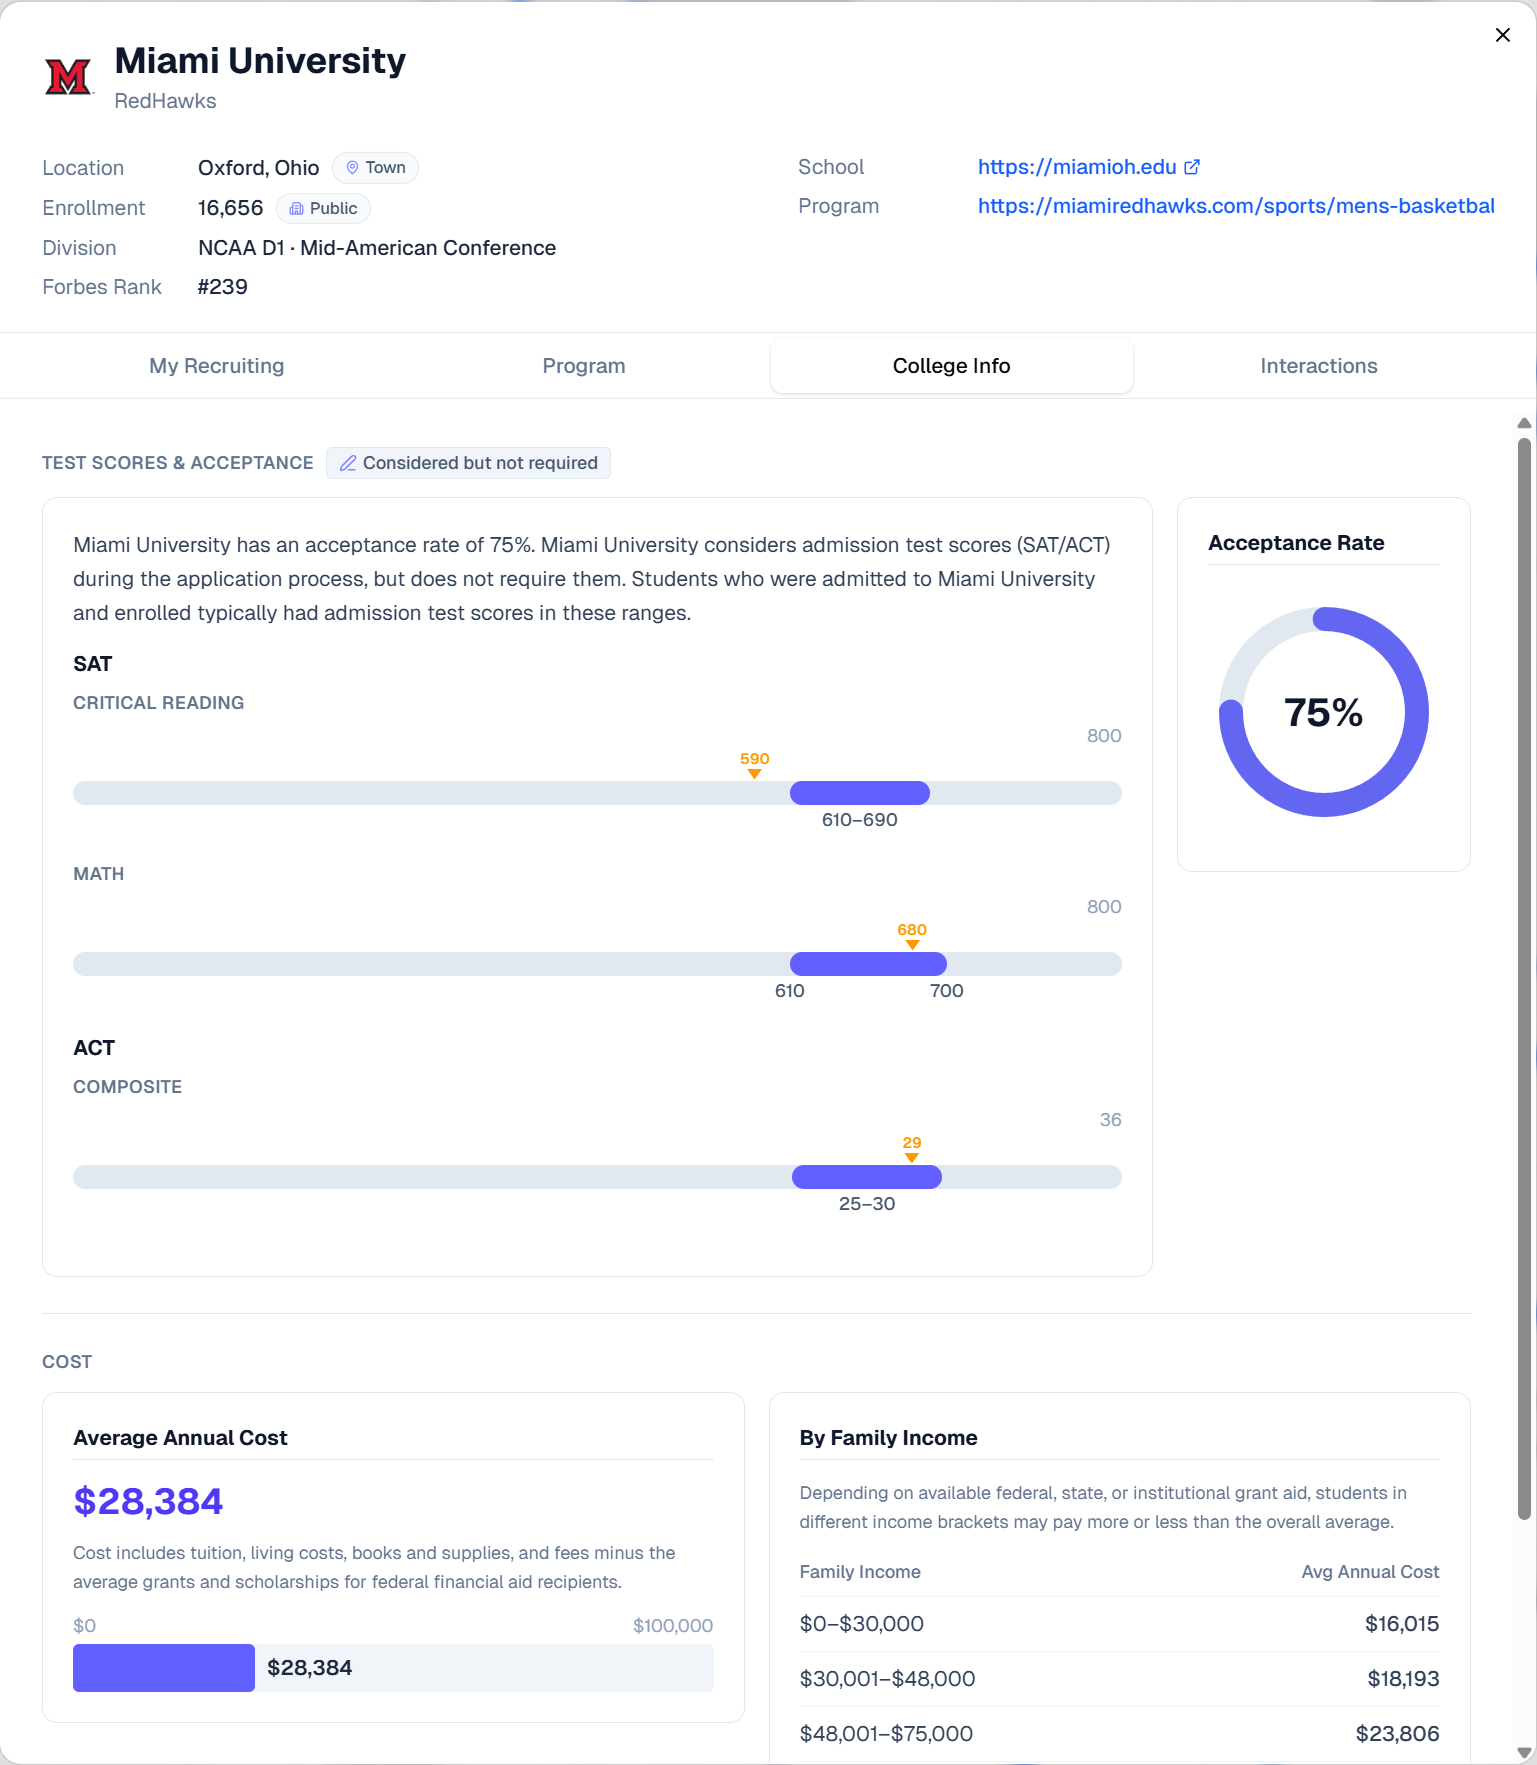Click the SAT Math 610 to 700 range bar
1537x1765 pixels.
[868, 964]
